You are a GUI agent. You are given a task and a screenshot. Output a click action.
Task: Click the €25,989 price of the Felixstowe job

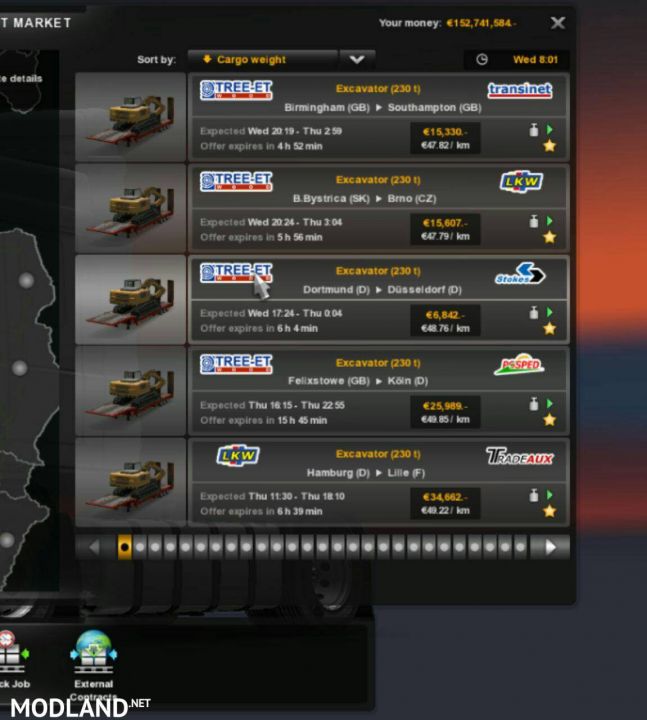click(x=444, y=406)
